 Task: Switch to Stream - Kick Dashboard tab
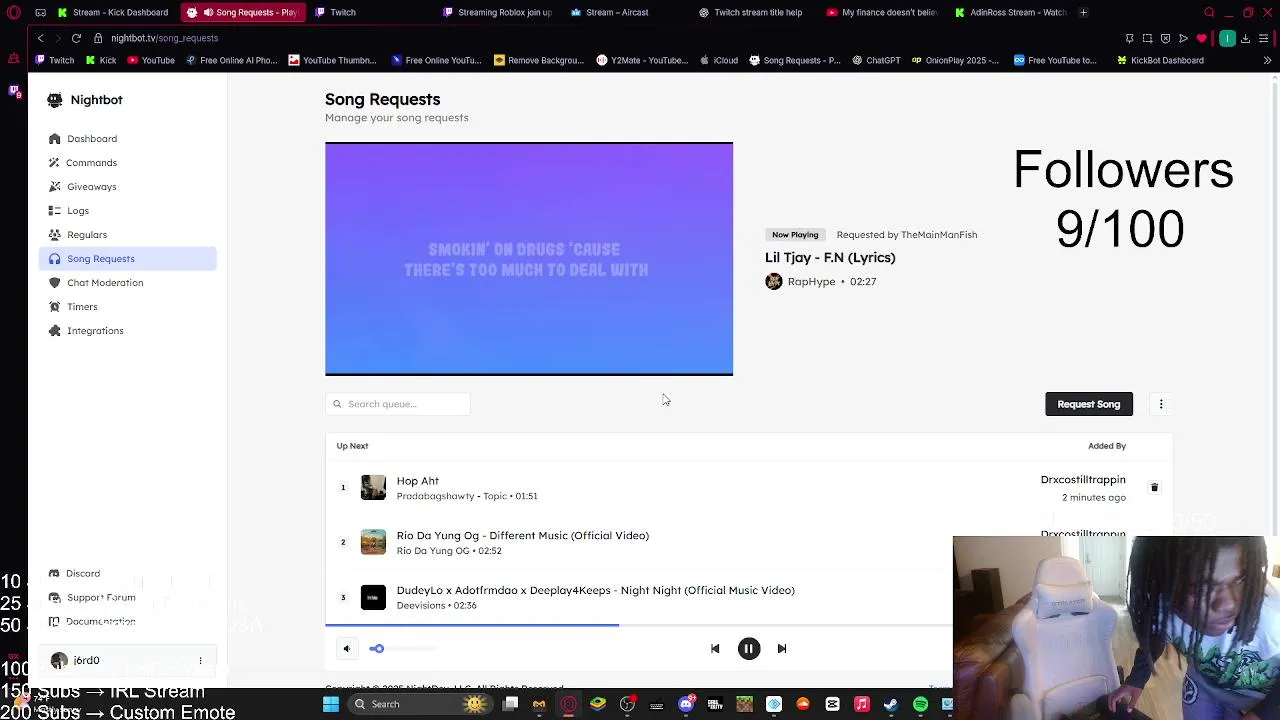coord(112,12)
